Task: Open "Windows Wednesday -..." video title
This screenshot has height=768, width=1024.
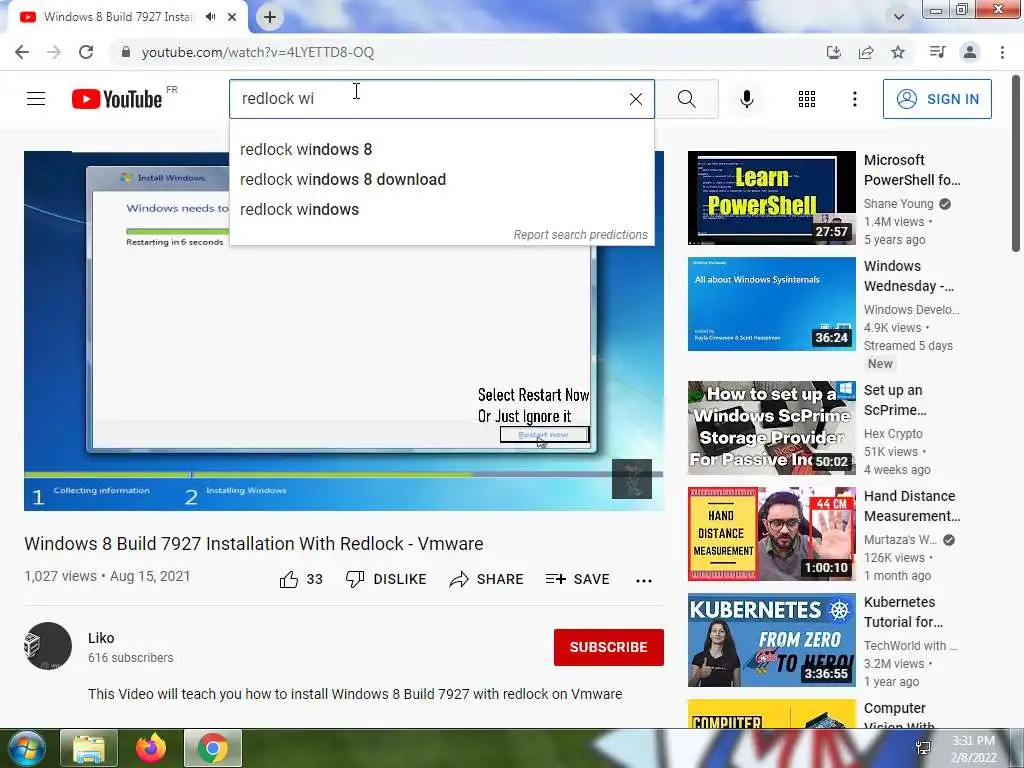Action: (908, 276)
